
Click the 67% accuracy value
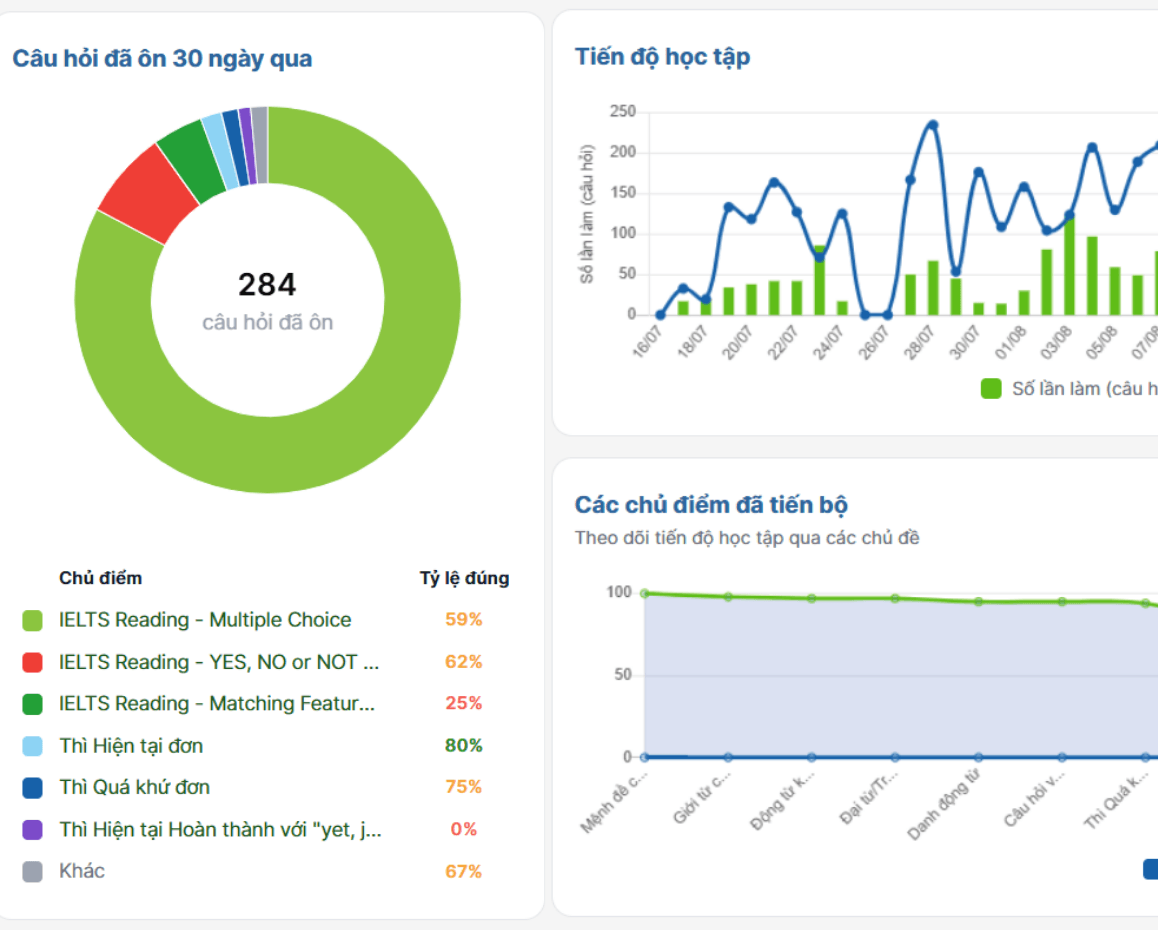[463, 872]
